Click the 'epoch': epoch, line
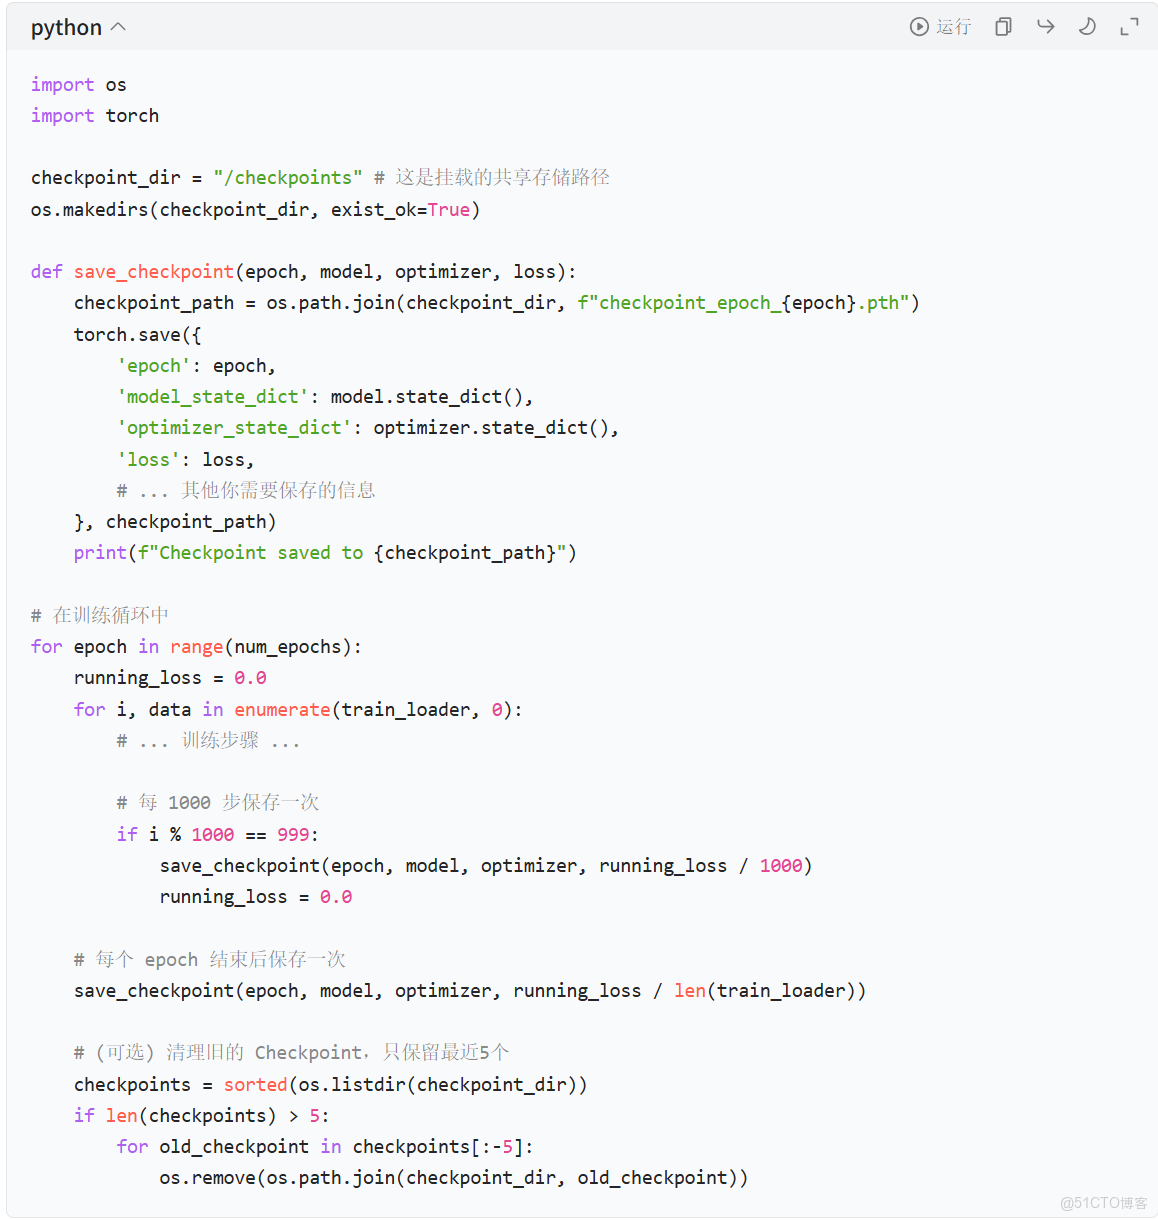This screenshot has width=1158, height=1220. point(196,366)
